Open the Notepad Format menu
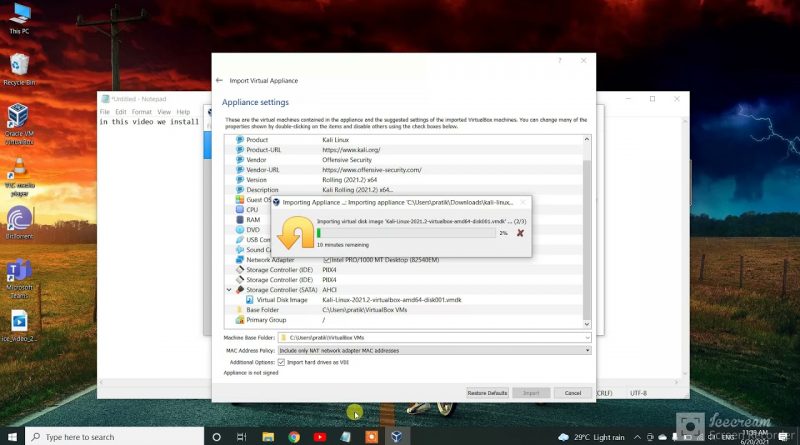Screen dimensions: 800x445 tap(141, 112)
